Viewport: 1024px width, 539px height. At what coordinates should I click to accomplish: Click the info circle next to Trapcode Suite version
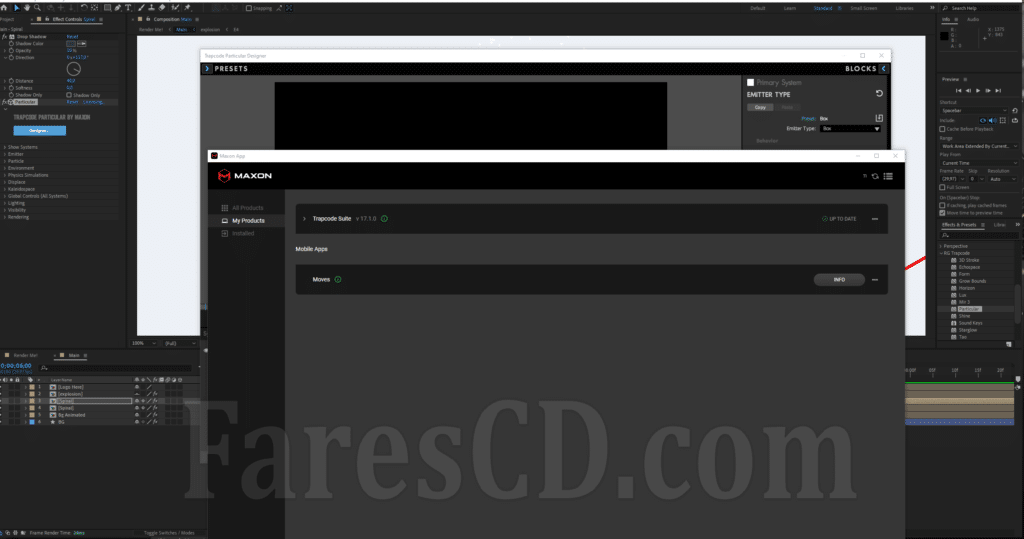[384, 219]
